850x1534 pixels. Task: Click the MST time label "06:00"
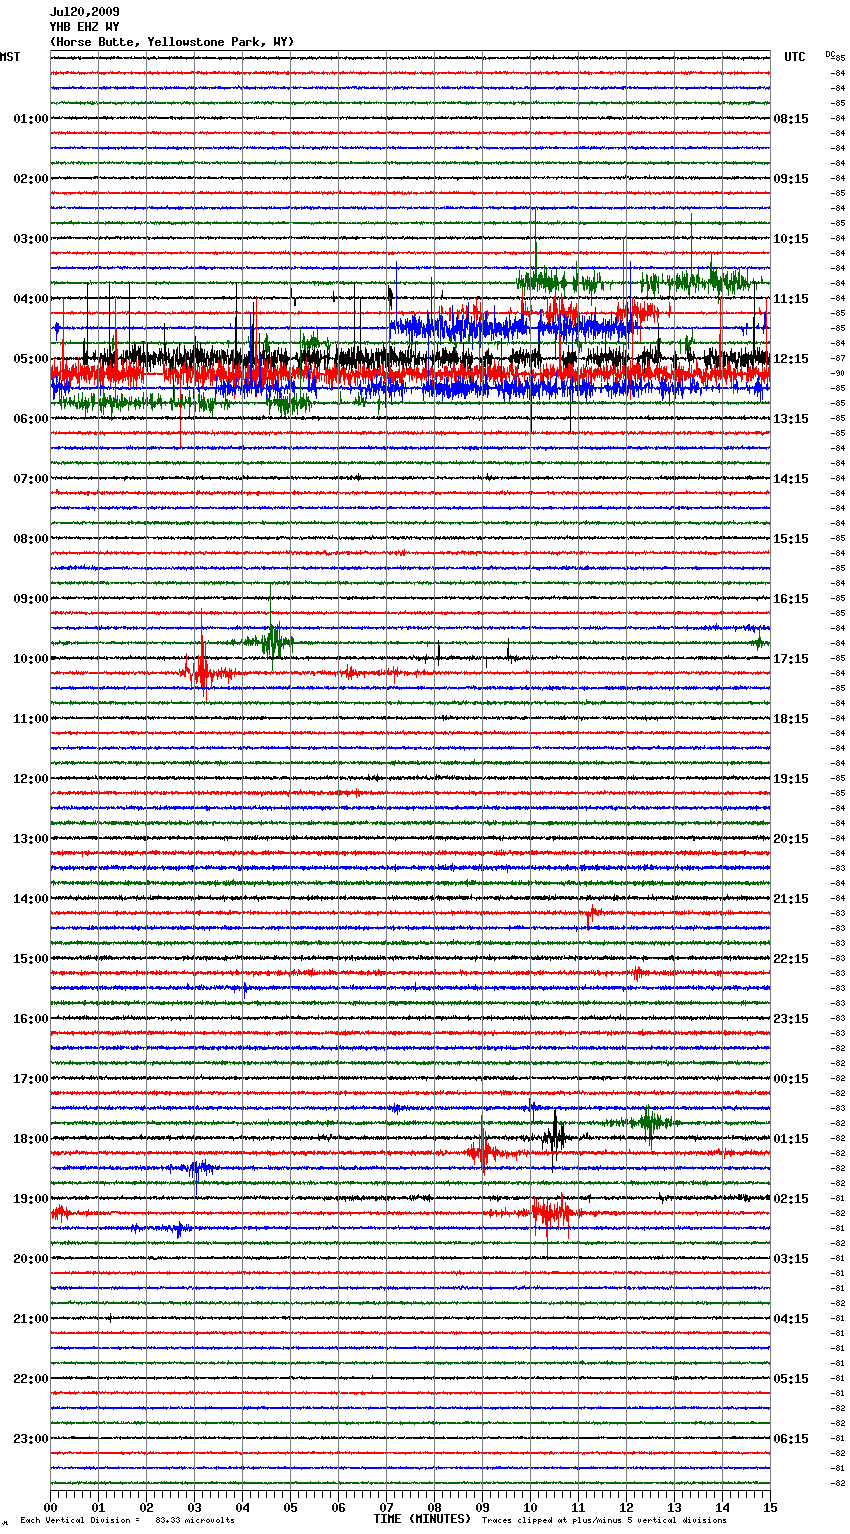(31, 419)
